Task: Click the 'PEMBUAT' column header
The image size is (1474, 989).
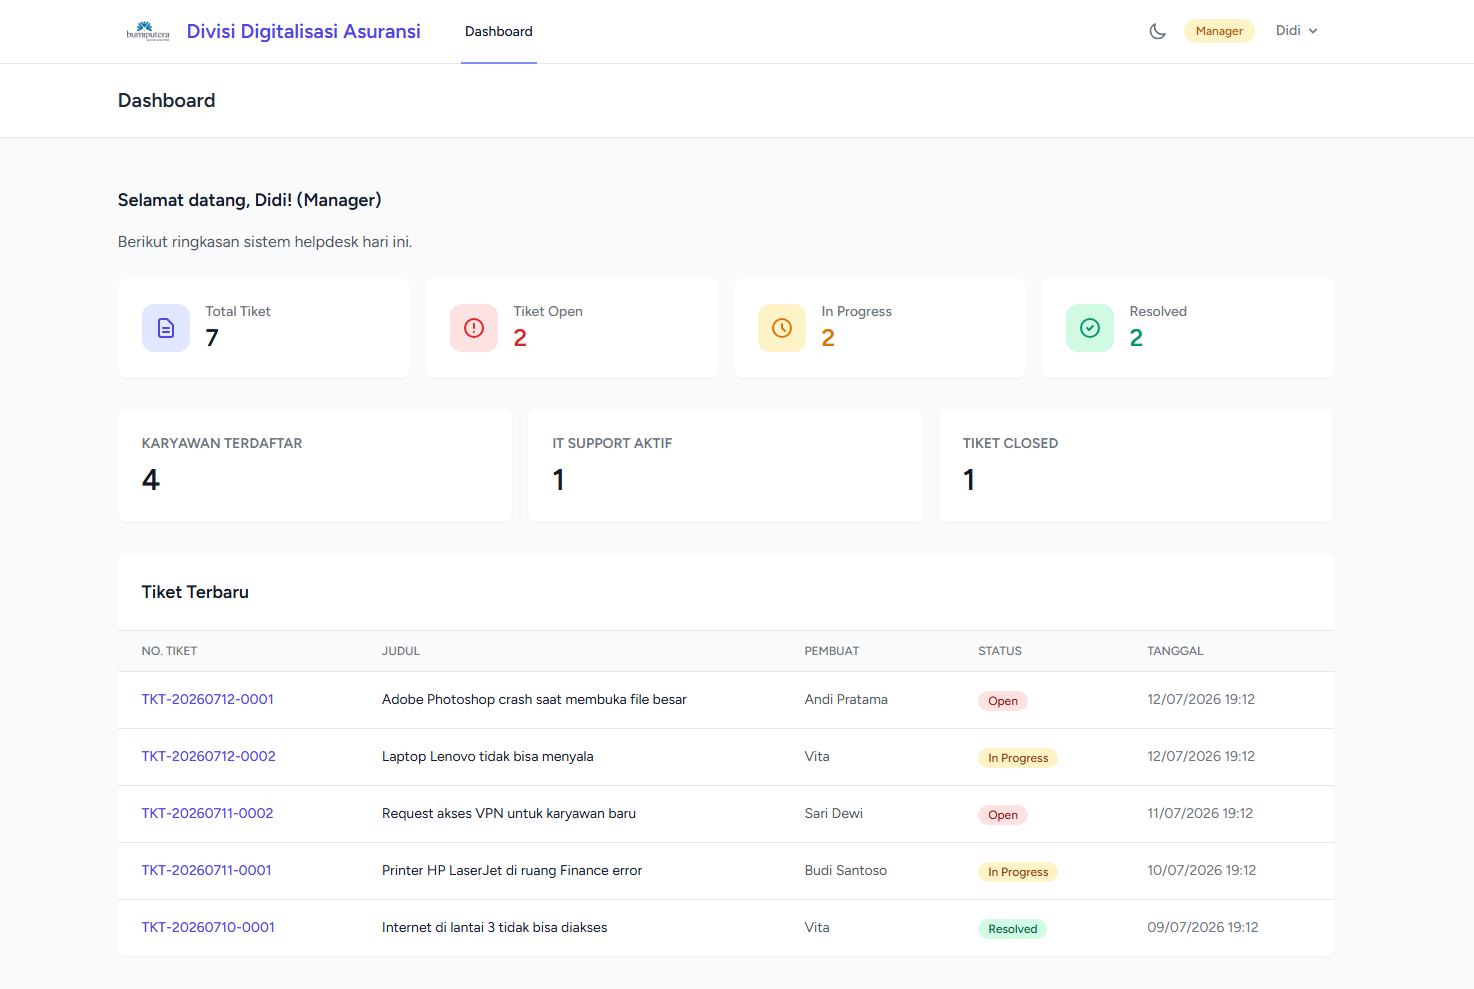Action: (x=832, y=651)
